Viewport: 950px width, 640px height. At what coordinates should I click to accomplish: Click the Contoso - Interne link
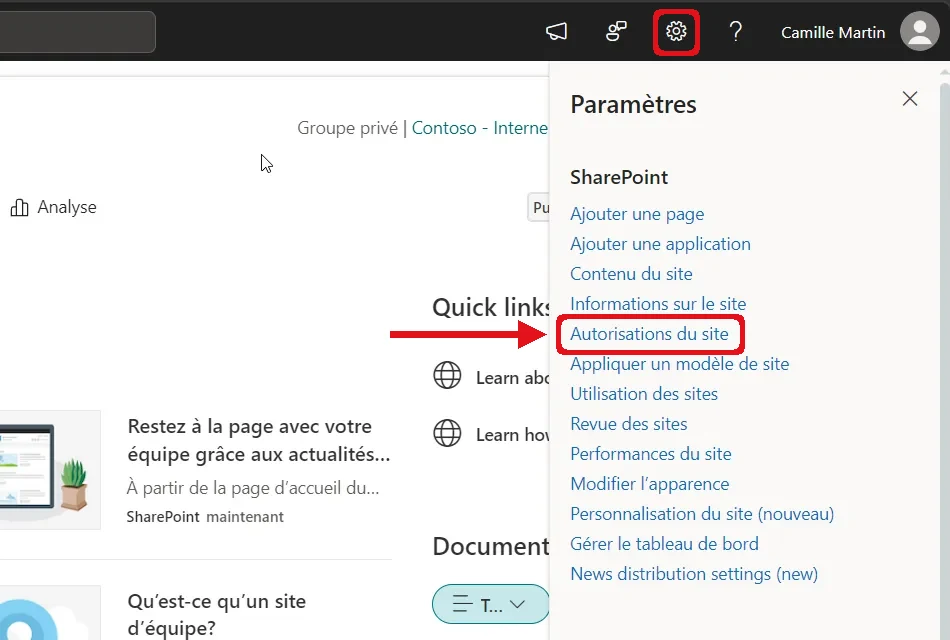(x=479, y=128)
